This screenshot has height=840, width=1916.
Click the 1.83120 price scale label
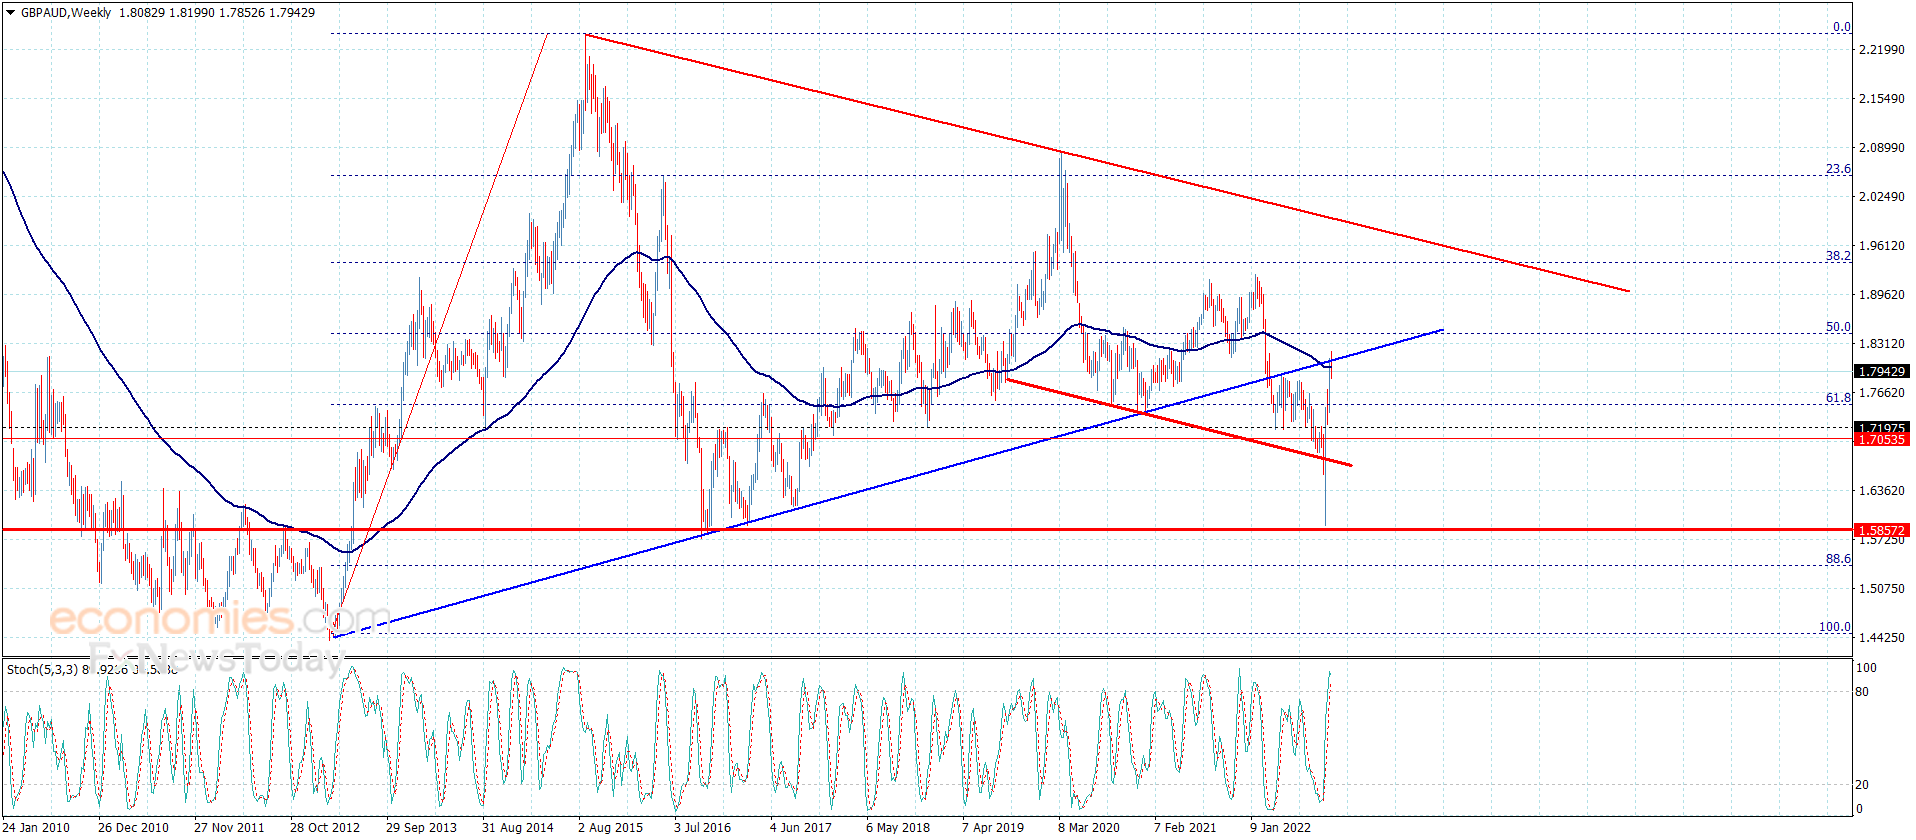[x=1881, y=344]
